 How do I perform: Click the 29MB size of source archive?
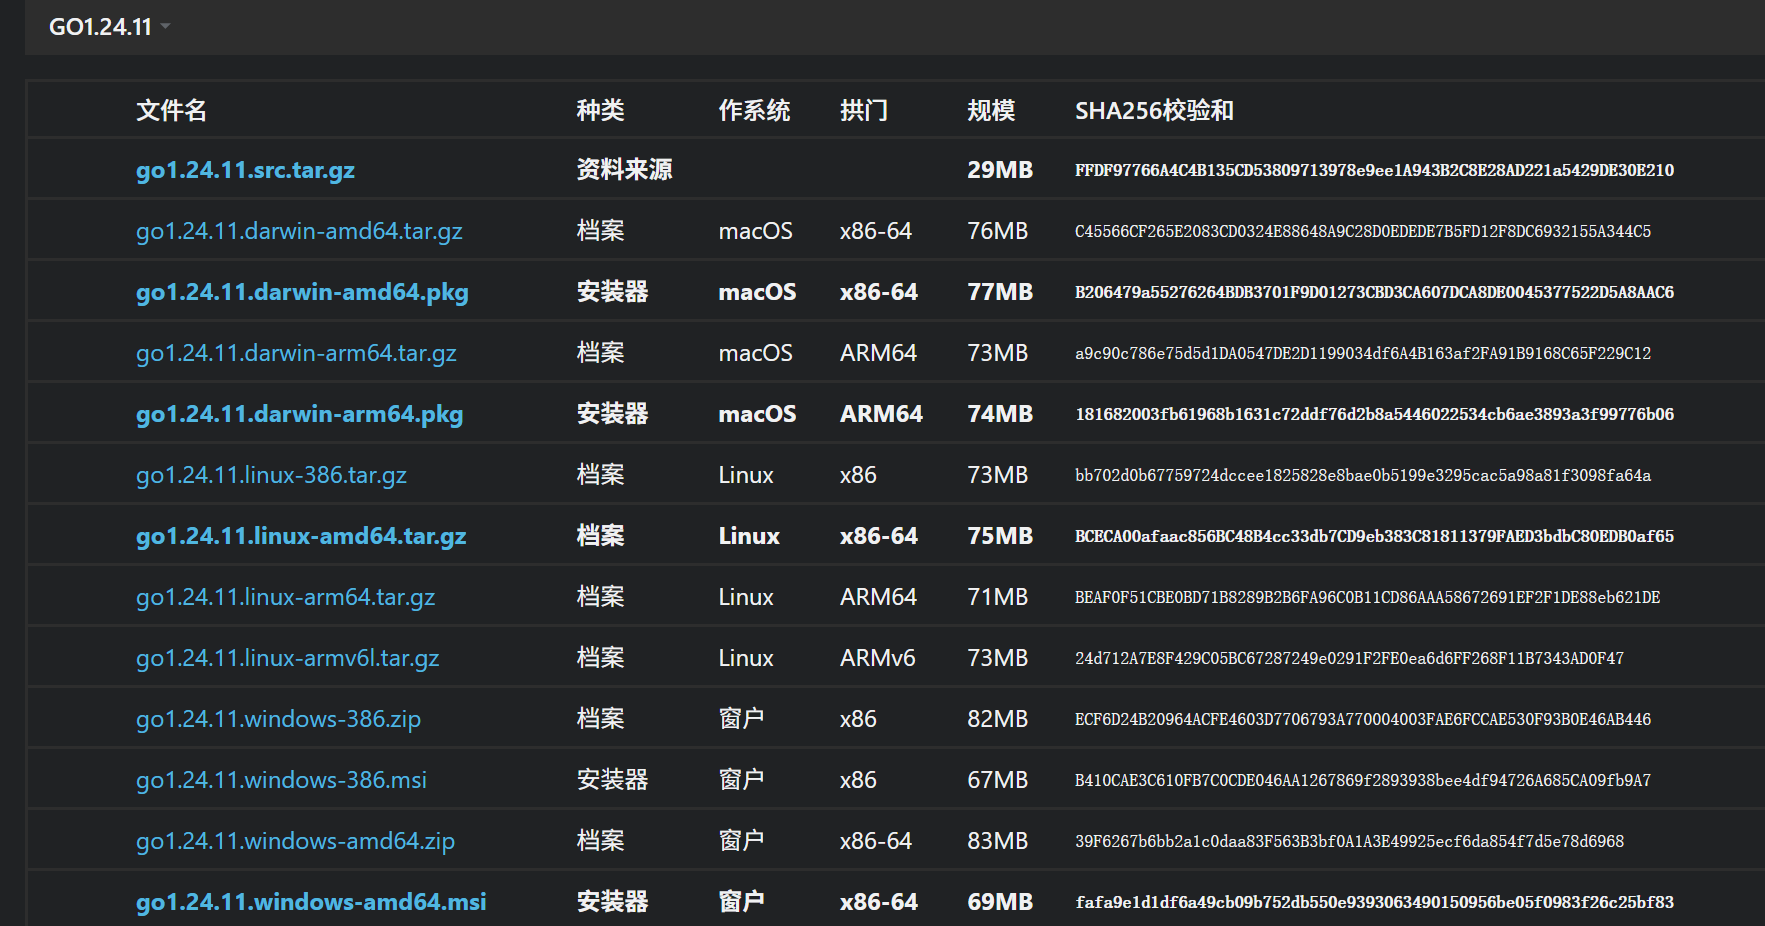click(x=1000, y=170)
